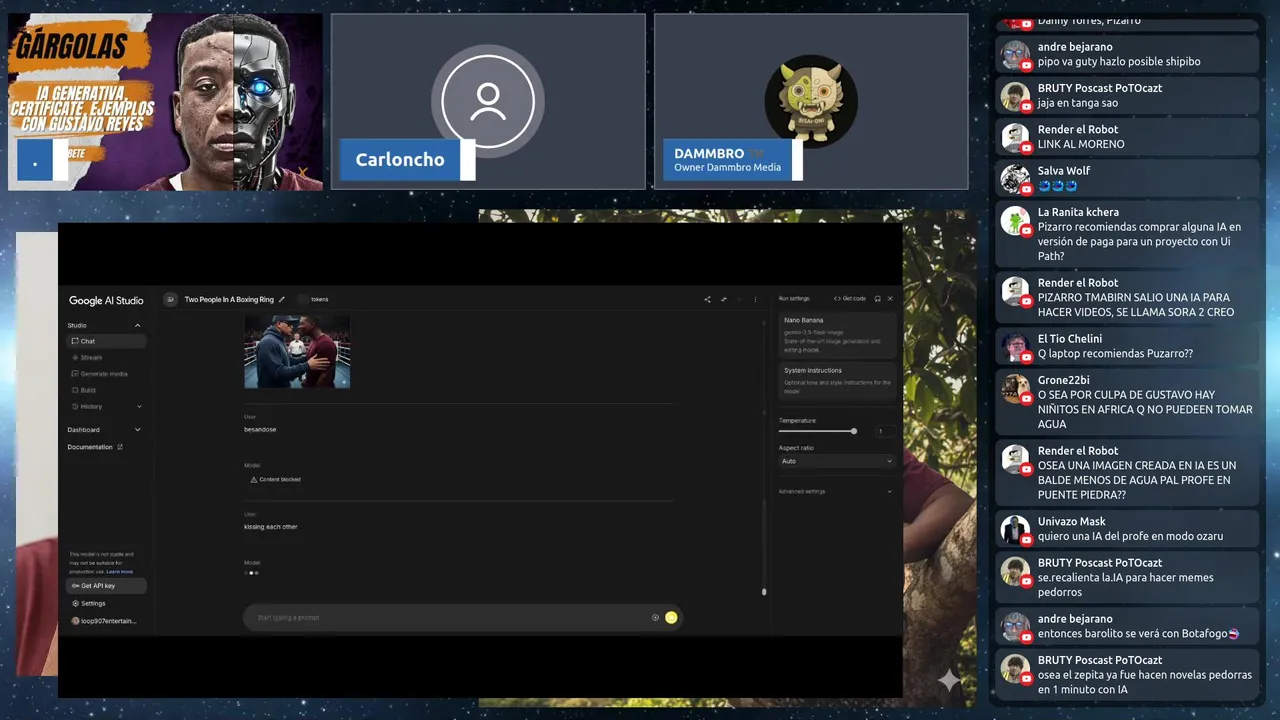The image size is (1280, 720).
Task: Click El Tio Chelini's chat avatar
Action: 1015,346
